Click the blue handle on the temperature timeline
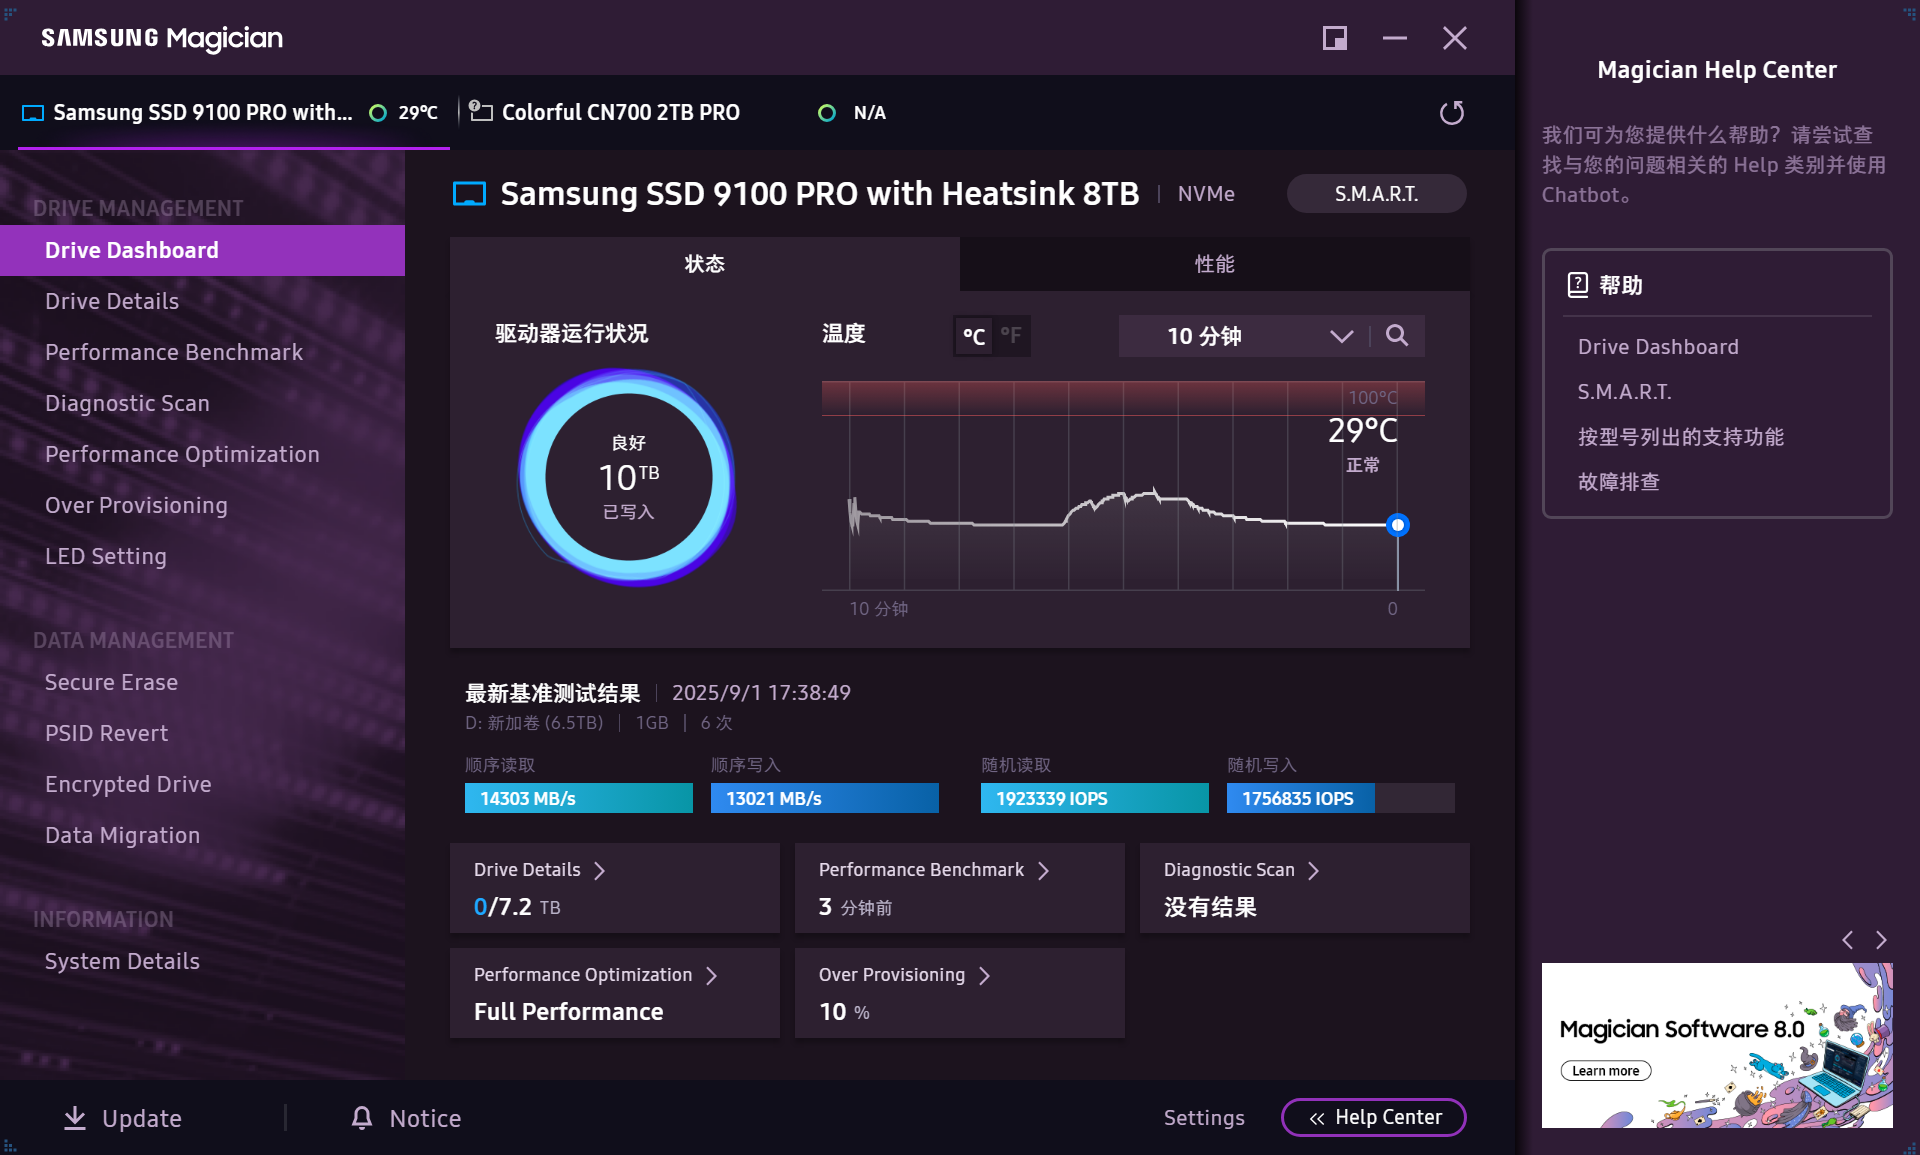 (x=1397, y=524)
